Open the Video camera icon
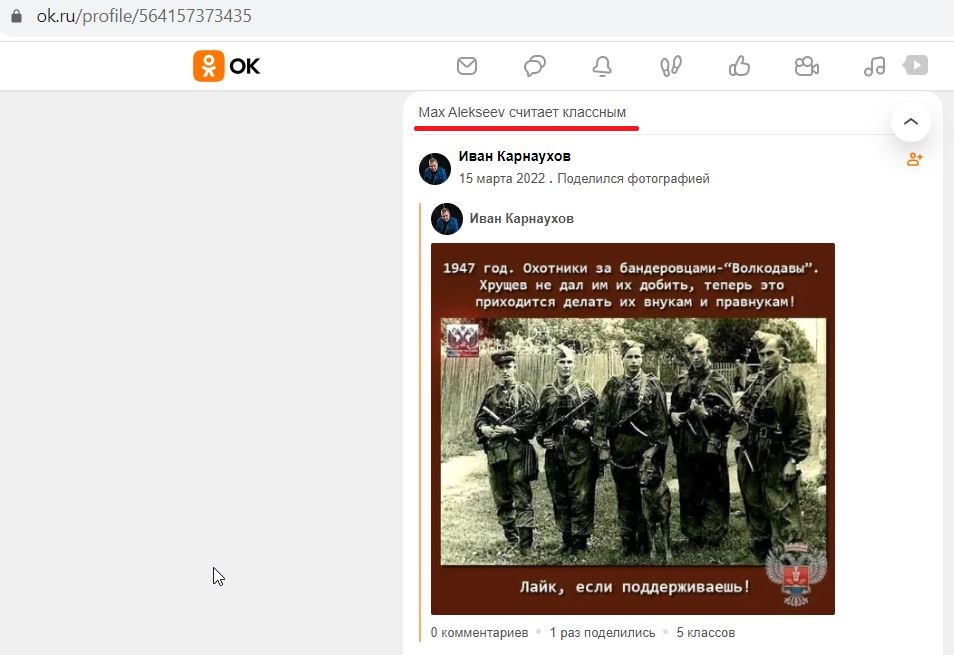 click(807, 66)
